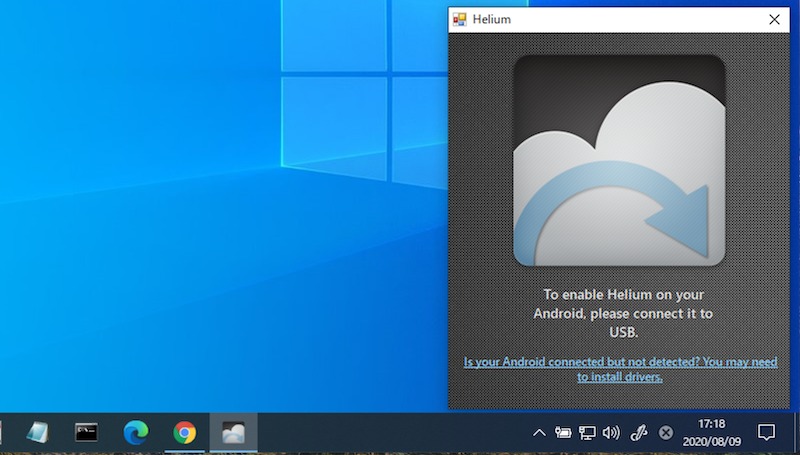Click the Helium title bar text
This screenshot has width=800, height=455.
click(494, 19)
